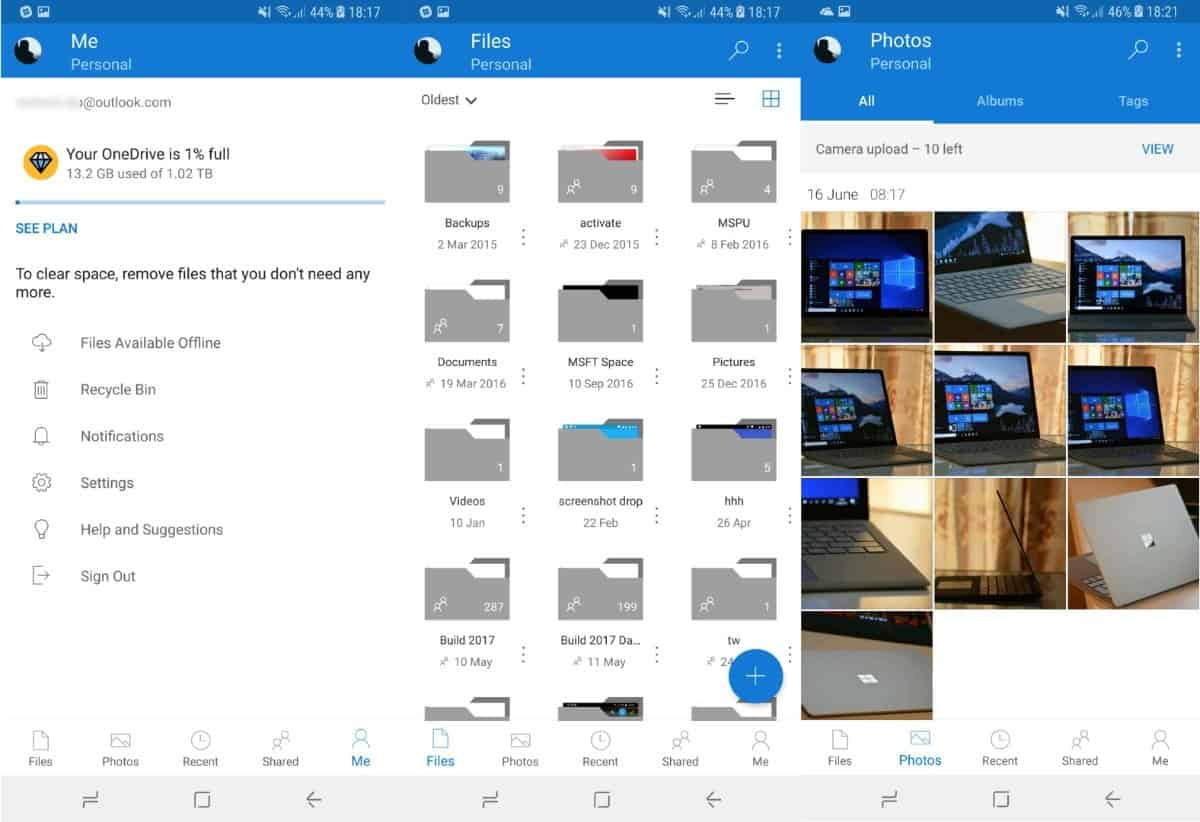
Task: Switch to the Tags tab
Action: tap(1133, 101)
